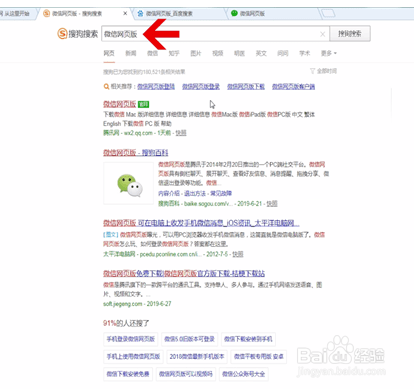Select the 问问 search category

click(283, 53)
